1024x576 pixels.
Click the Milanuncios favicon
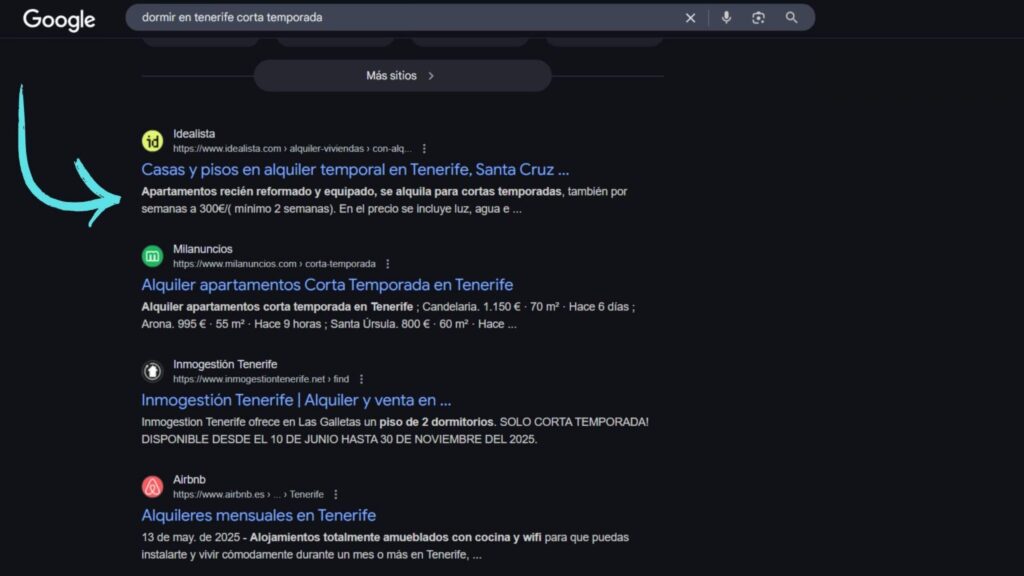click(x=152, y=256)
